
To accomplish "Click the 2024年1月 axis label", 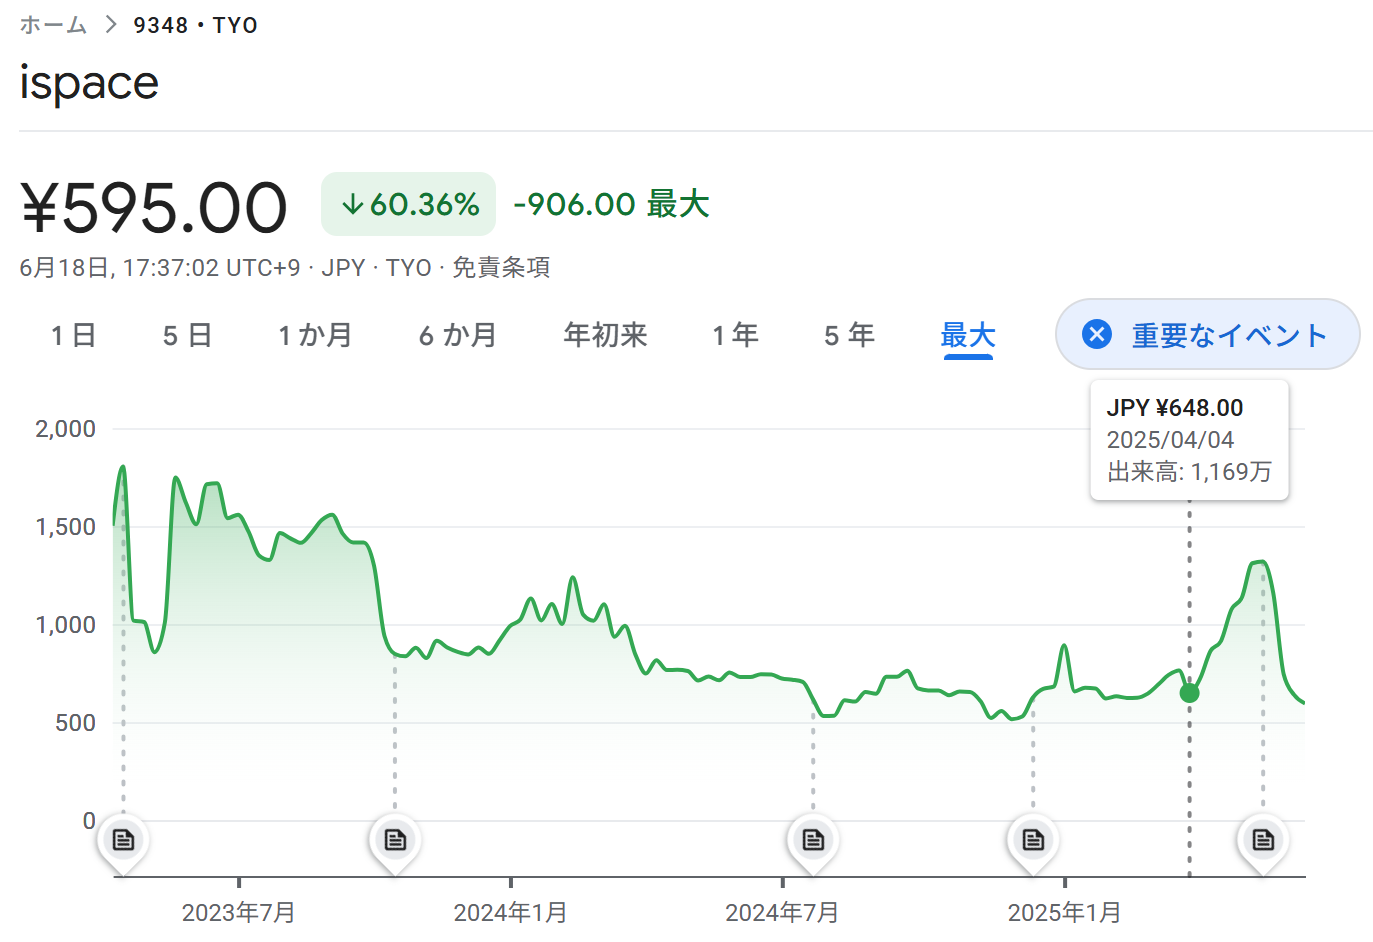I will tap(510, 913).
